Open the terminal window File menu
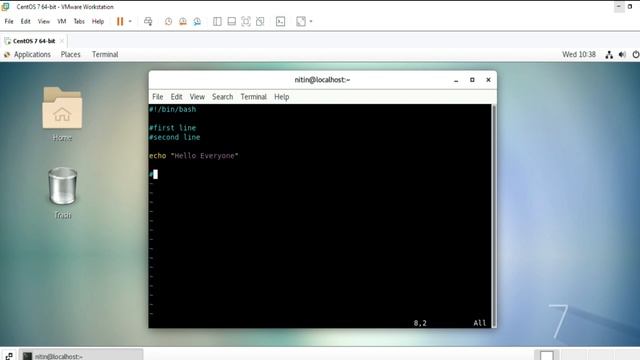This screenshot has width=640, height=360. coord(158,97)
